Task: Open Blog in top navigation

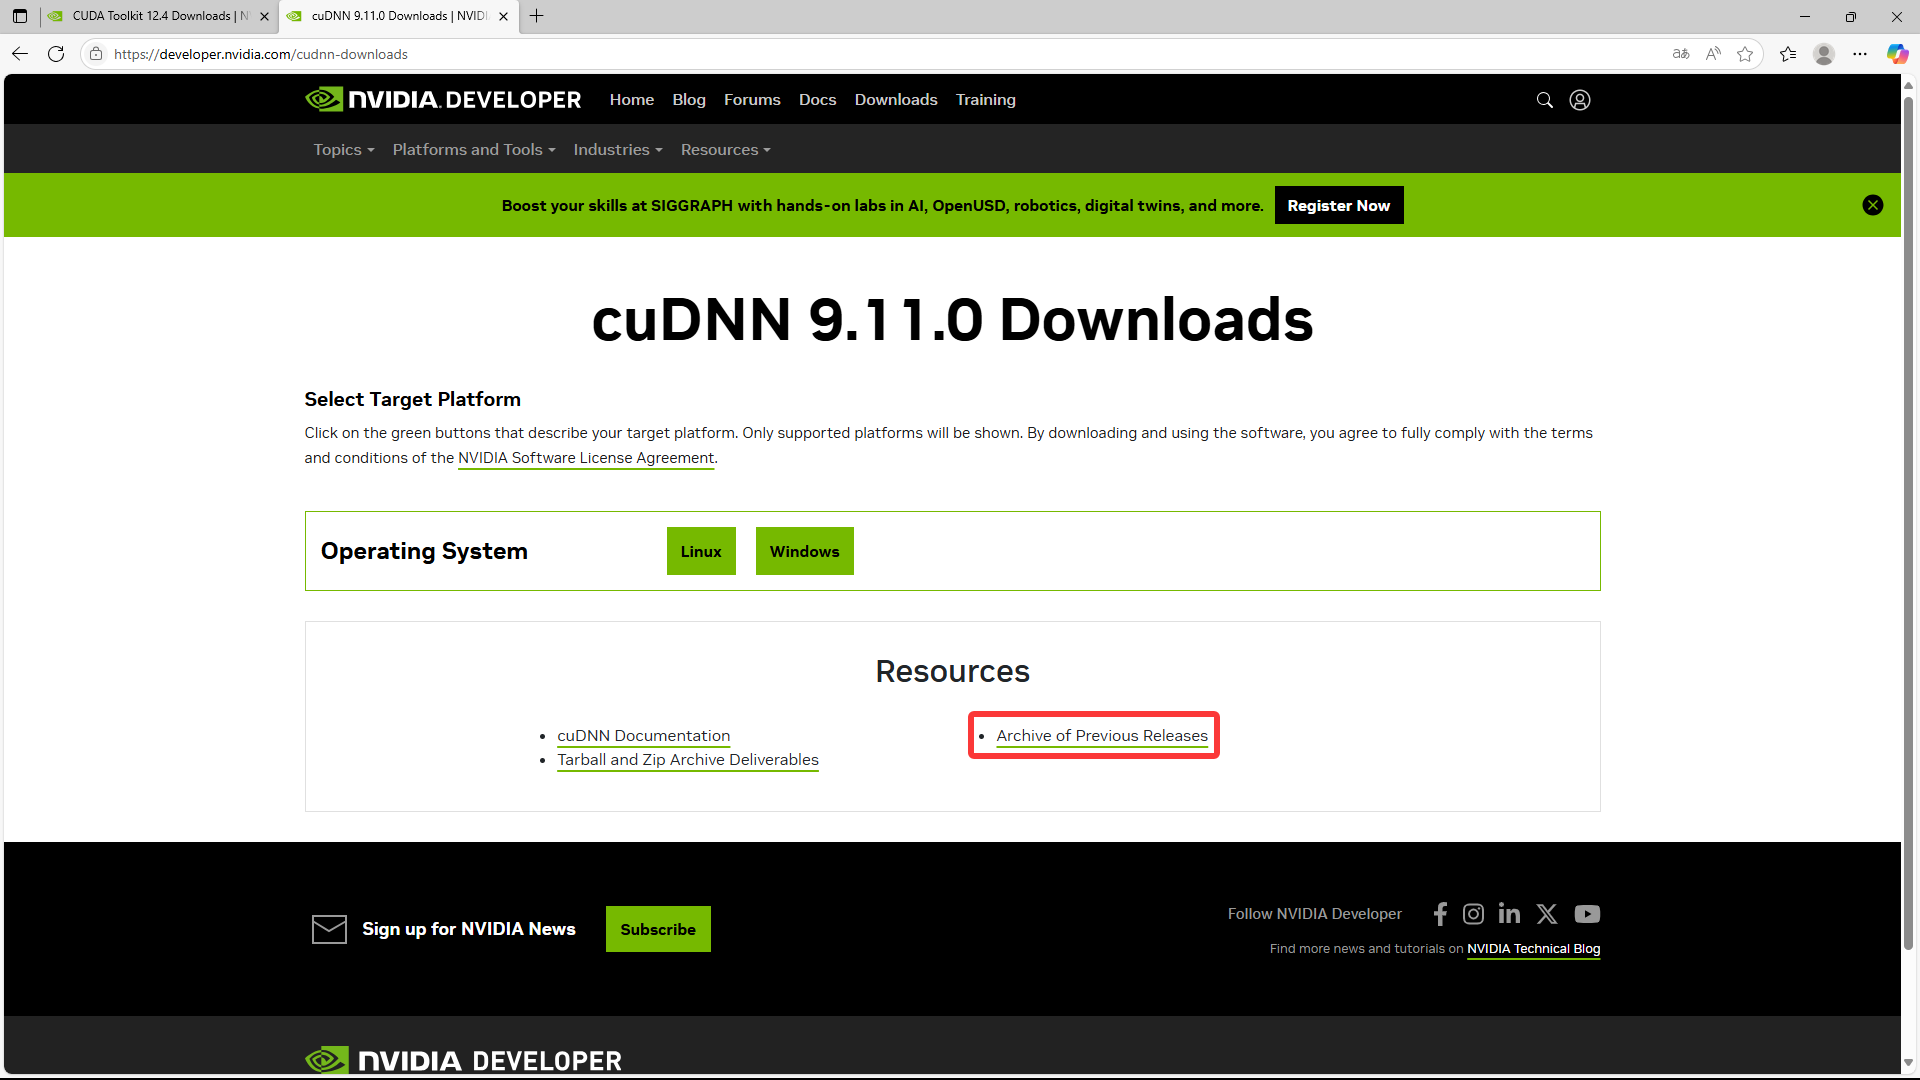Action: [x=689, y=100]
